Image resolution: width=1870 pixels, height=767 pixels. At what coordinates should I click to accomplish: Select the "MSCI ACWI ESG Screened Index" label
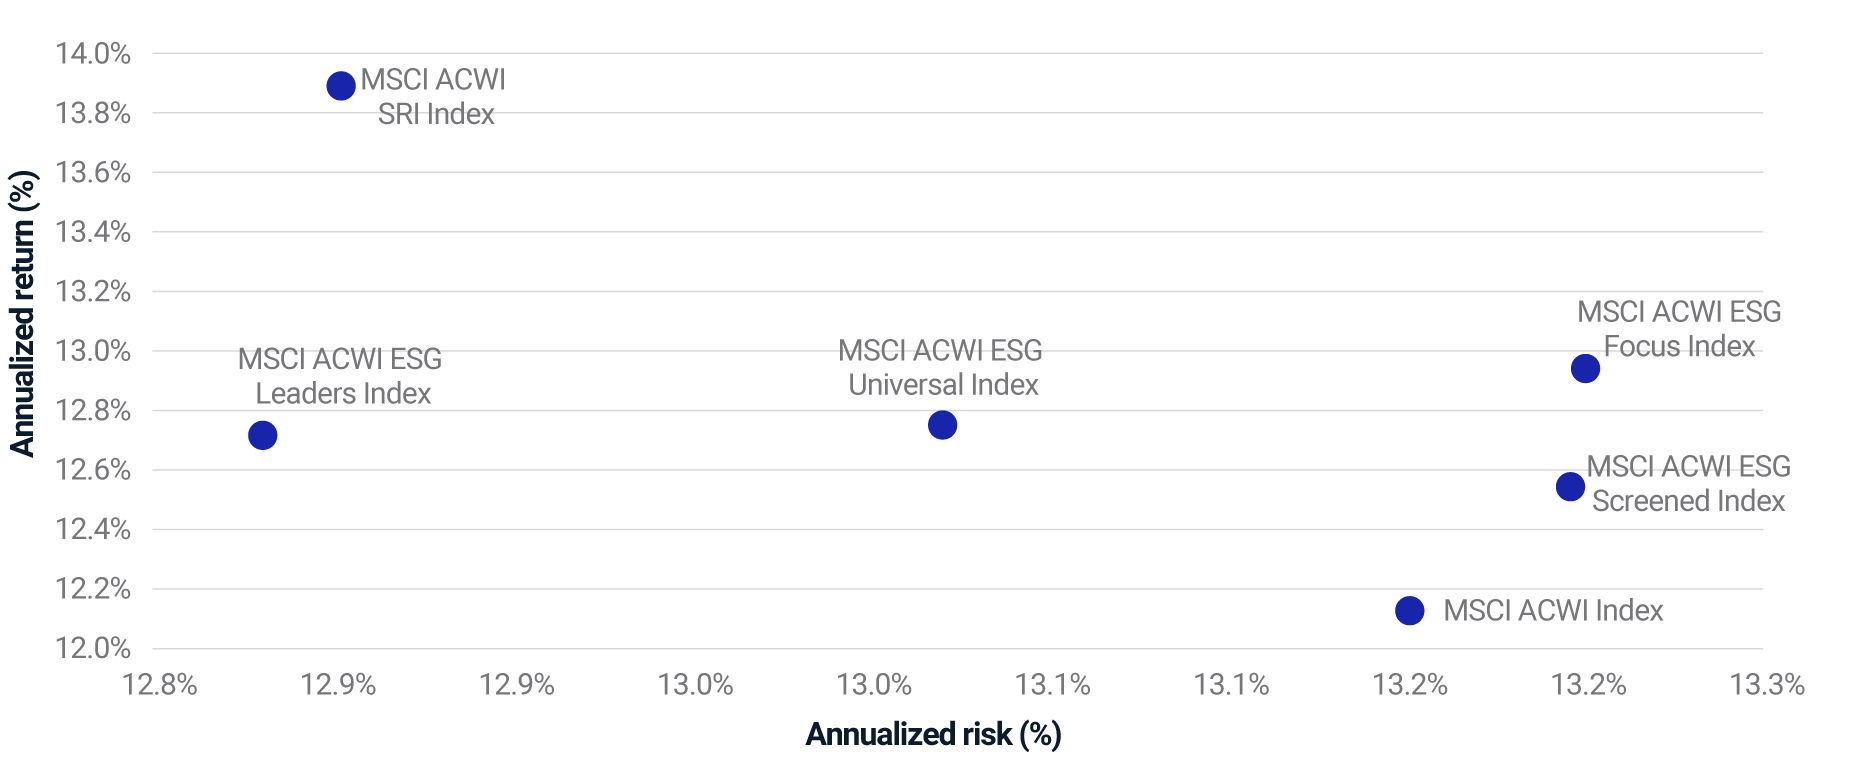(x=1688, y=484)
